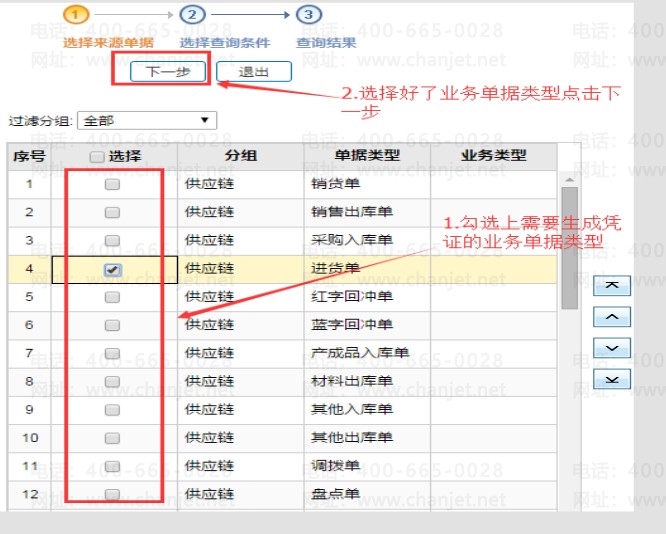Click the 分组 column header

pyautogui.click(x=241, y=156)
